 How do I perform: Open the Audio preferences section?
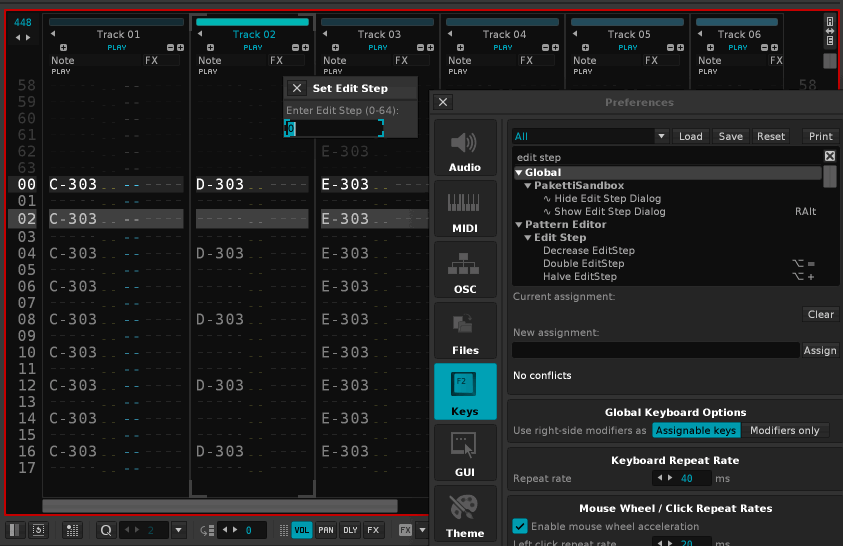464,149
